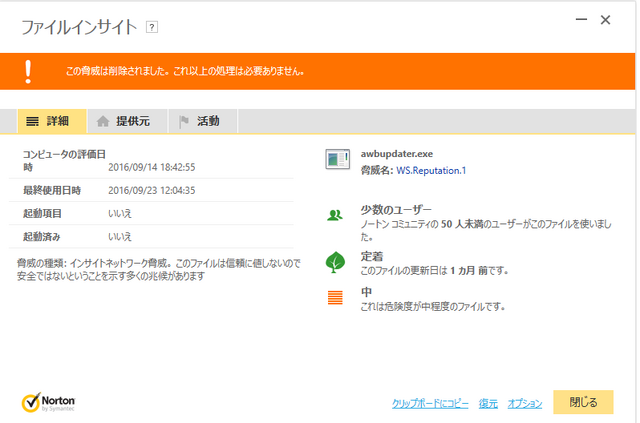640x423 pixels.
Task: Click いいえ value beside 起動済み
Action: [120, 237]
